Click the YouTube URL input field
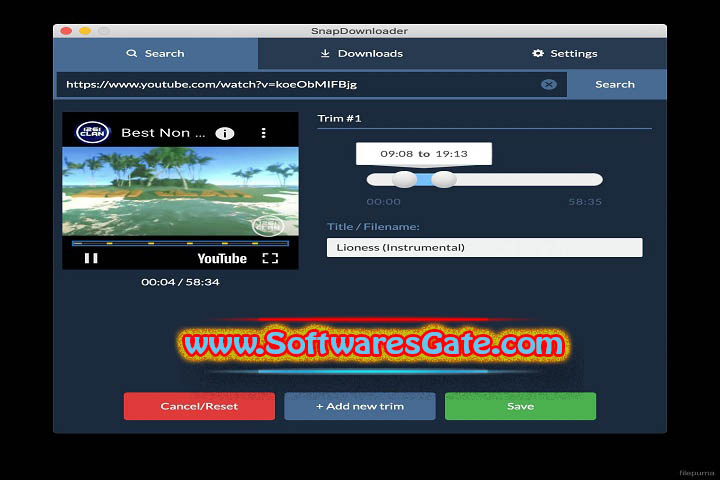The width and height of the screenshot is (720, 480). click(311, 85)
